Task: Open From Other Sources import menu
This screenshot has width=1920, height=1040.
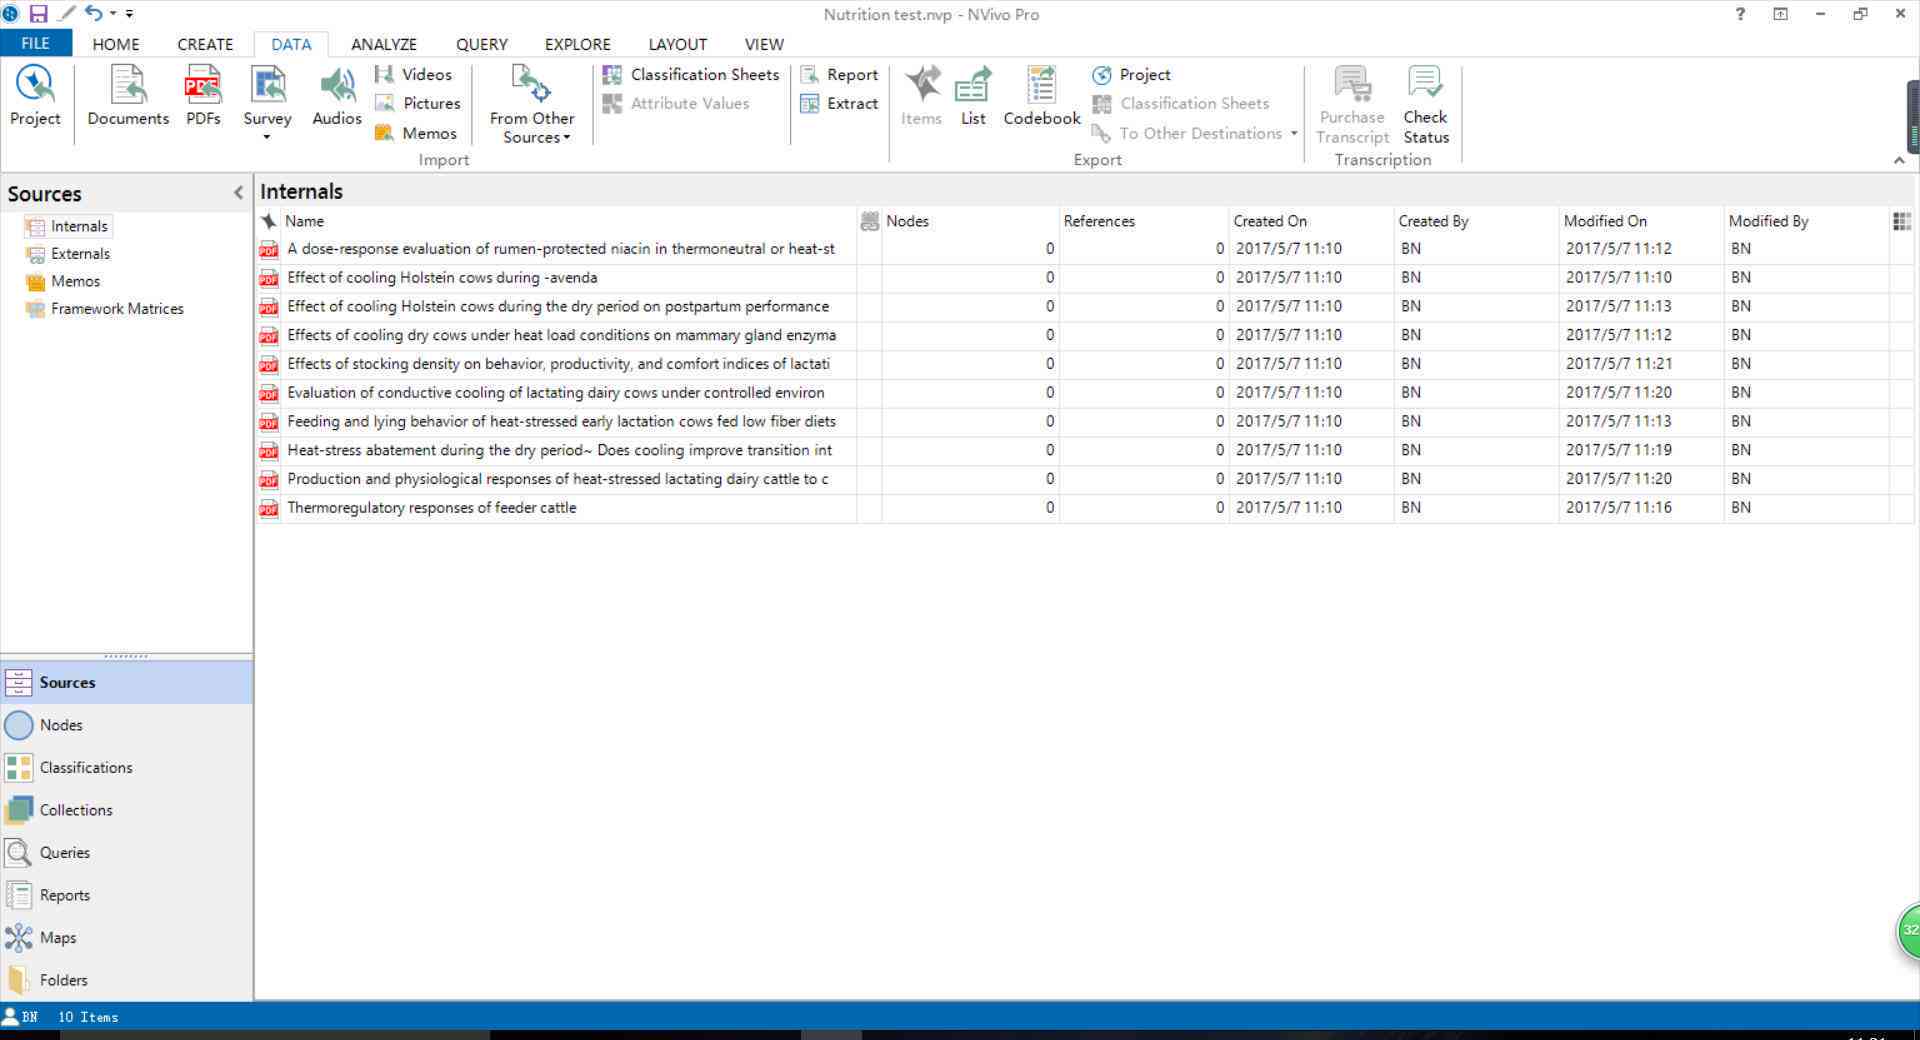Action: click(x=532, y=104)
